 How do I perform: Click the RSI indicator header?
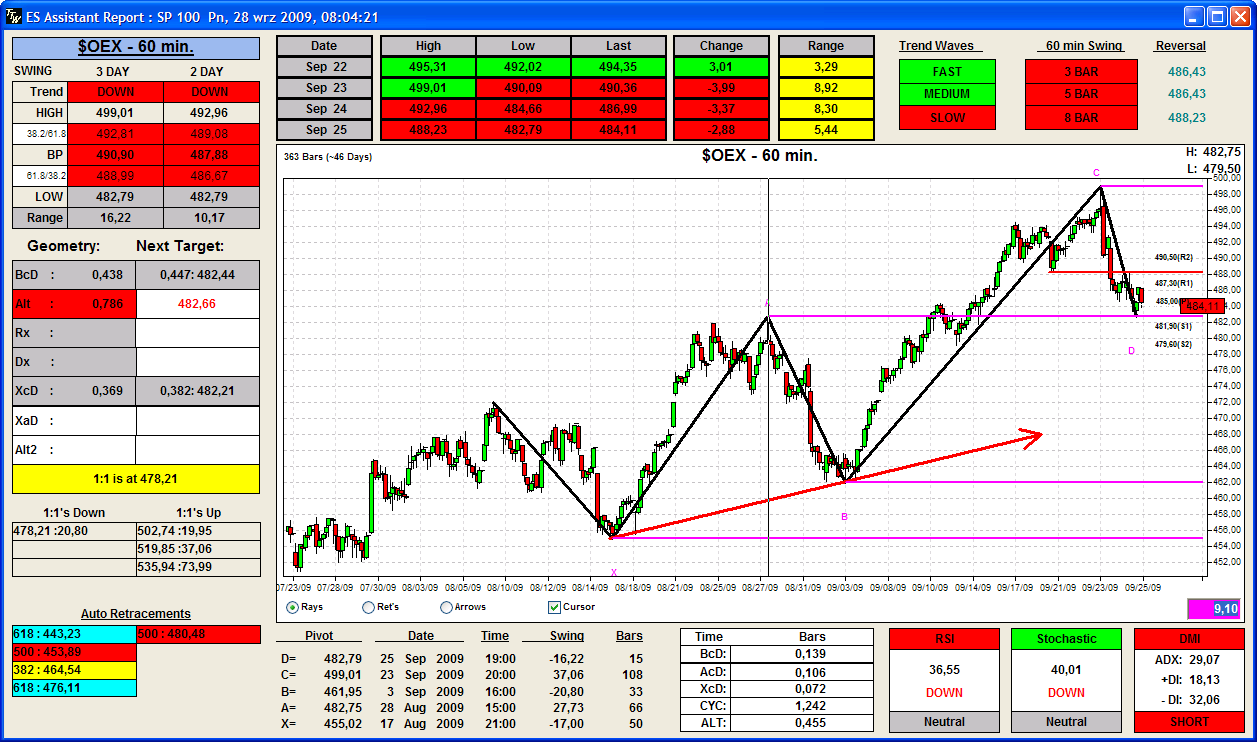(944, 639)
